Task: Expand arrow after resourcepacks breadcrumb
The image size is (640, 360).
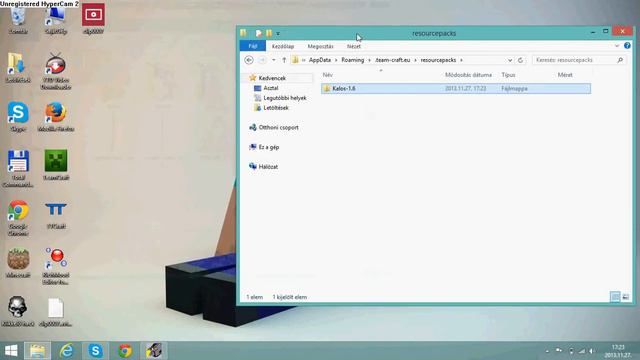Action: (x=461, y=60)
